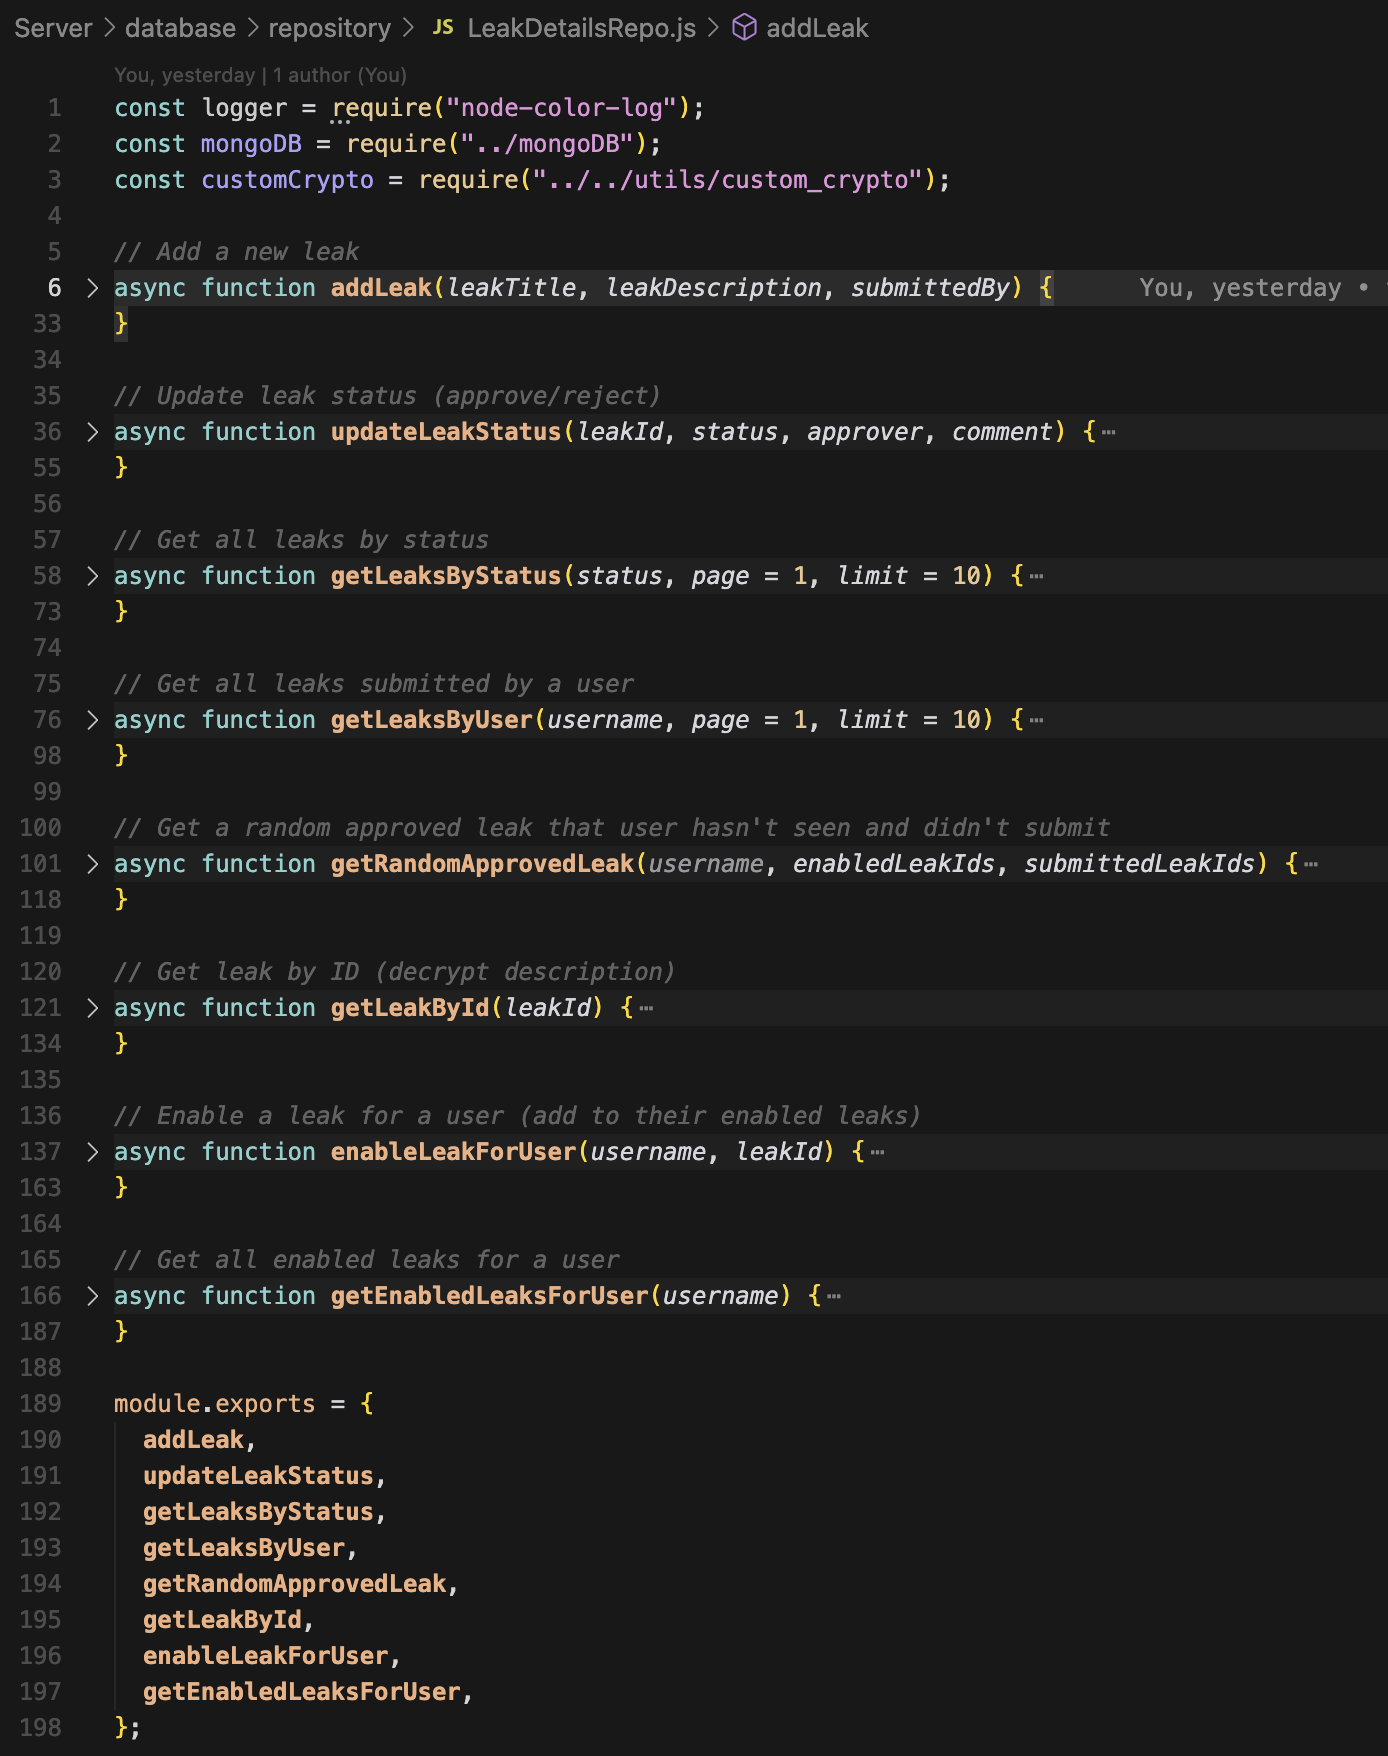Click the addLeak symbol cube icon
This screenshot has height=1756, width=1388.
(744, 28)
